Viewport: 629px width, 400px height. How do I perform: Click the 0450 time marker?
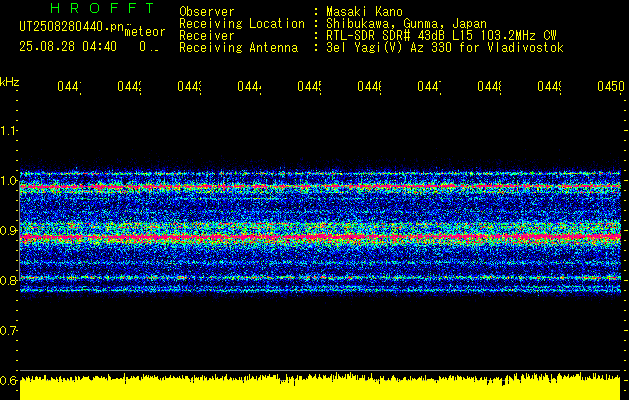click(611, 87)
